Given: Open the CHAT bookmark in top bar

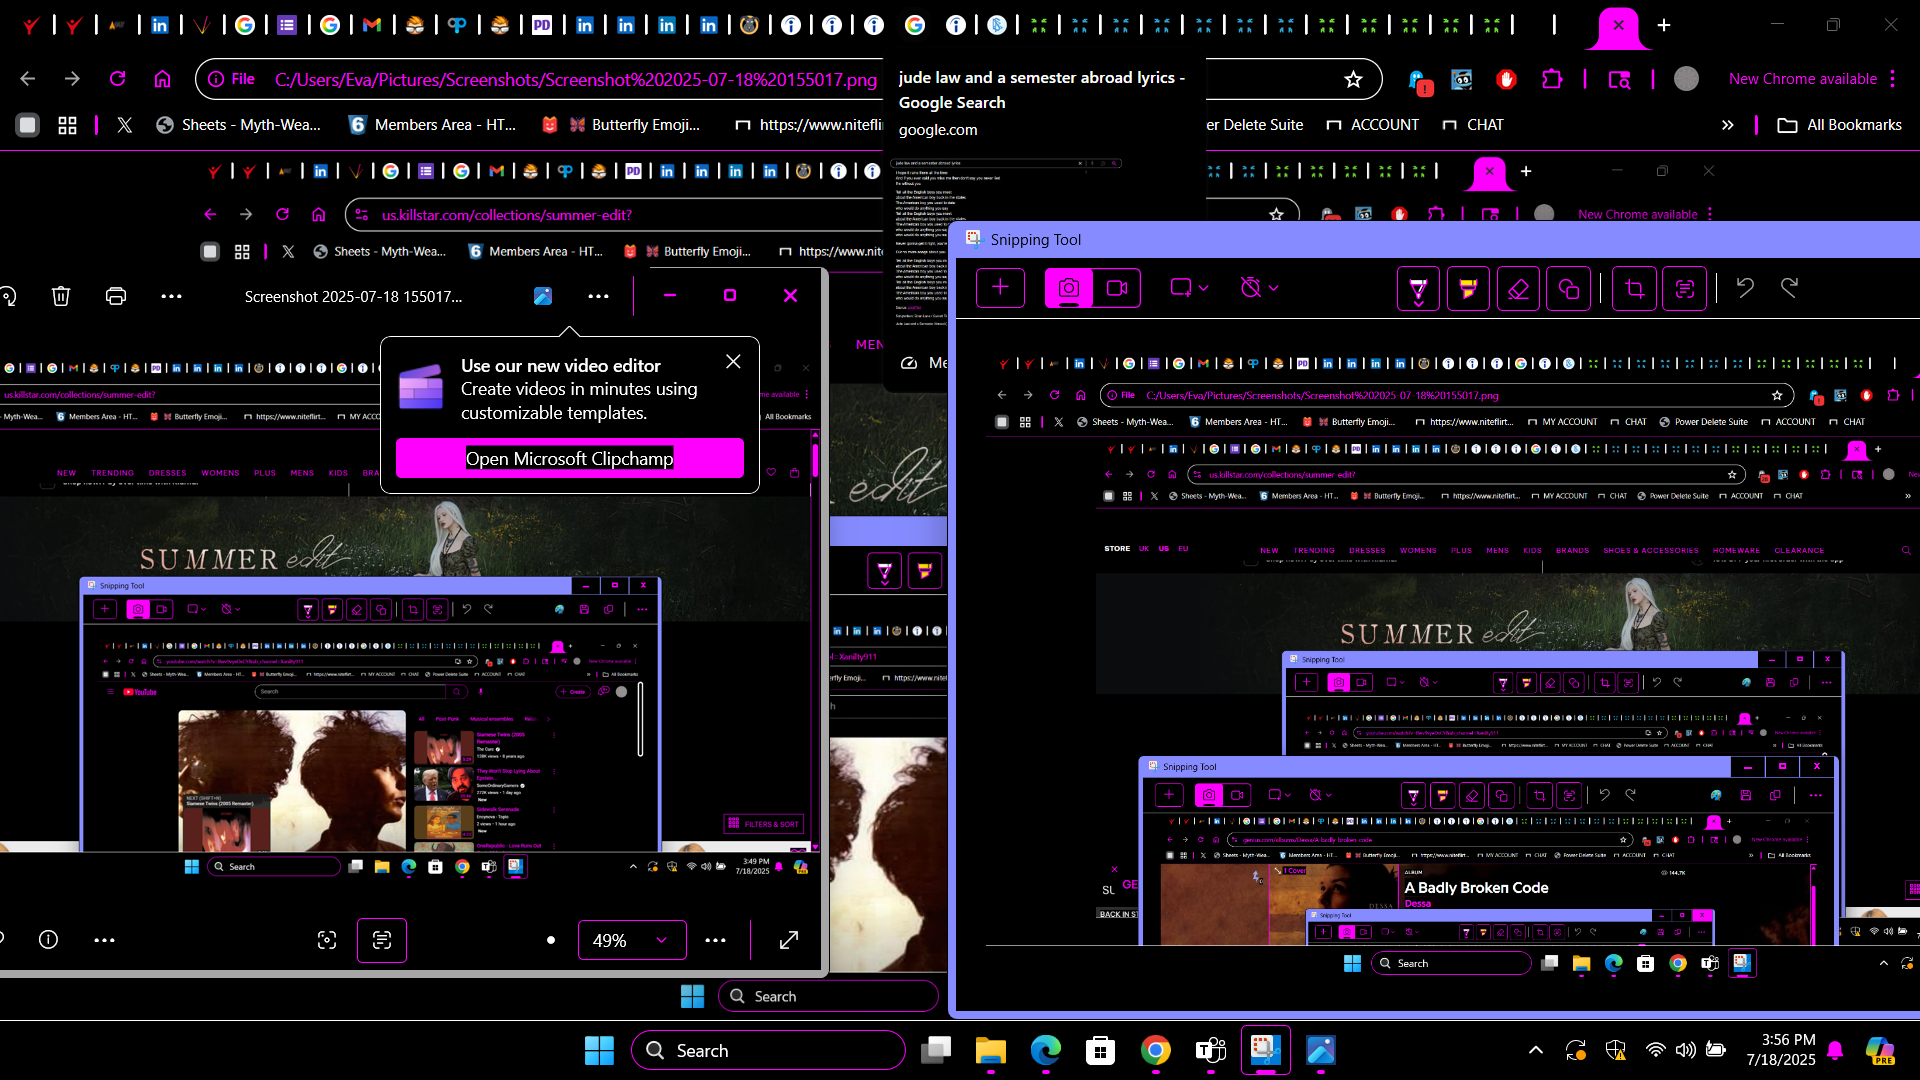Looking at the screenshot, I should point(1473,125).
